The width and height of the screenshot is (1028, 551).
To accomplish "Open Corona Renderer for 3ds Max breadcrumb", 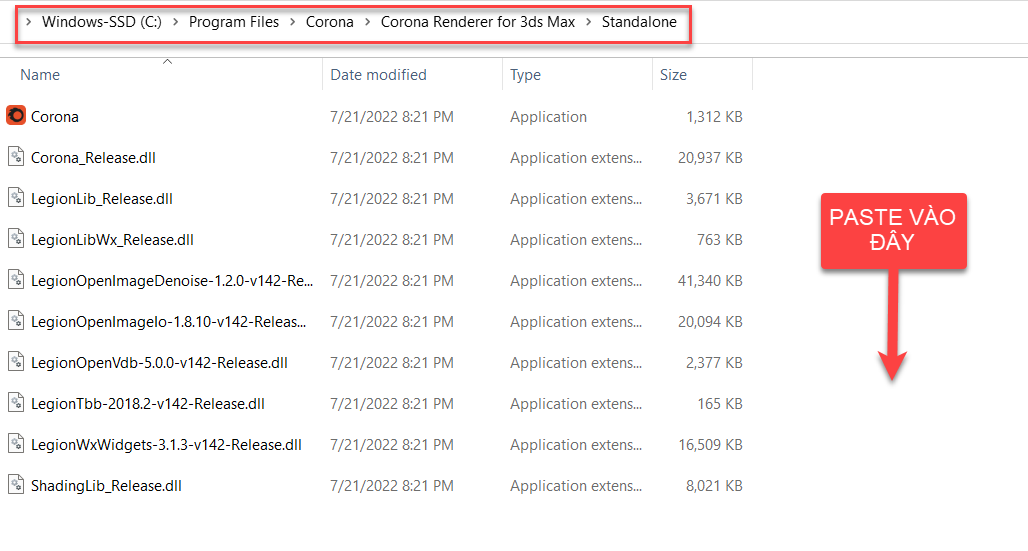I will 478,22.
